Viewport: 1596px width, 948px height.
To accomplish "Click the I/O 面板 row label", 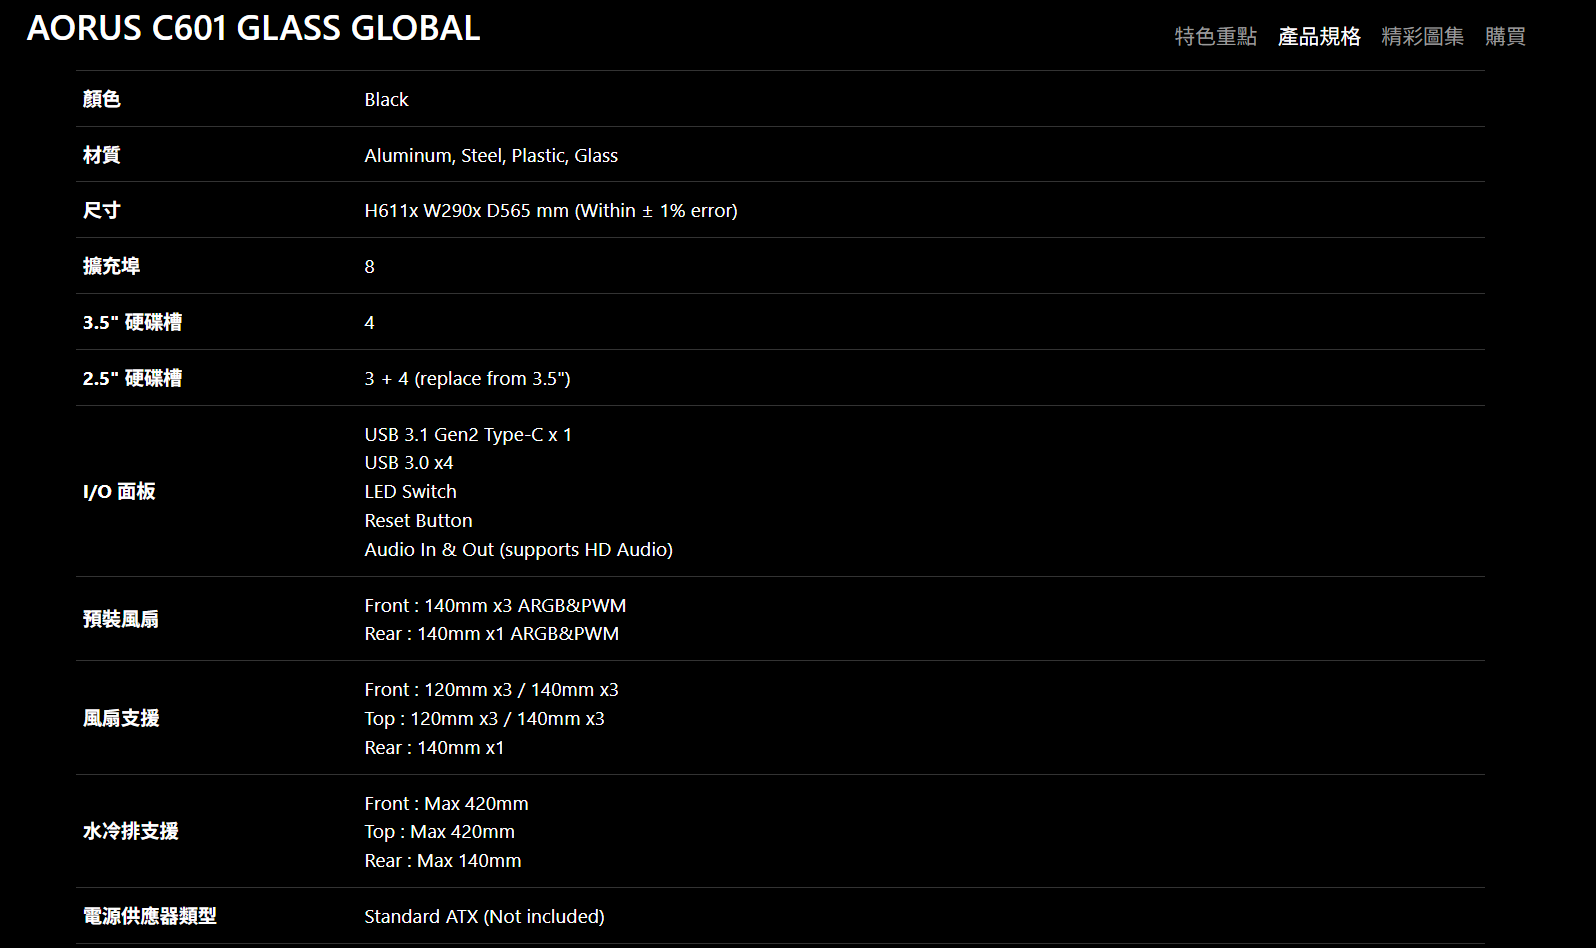I will pyautogui.click(x=119, y=492).
